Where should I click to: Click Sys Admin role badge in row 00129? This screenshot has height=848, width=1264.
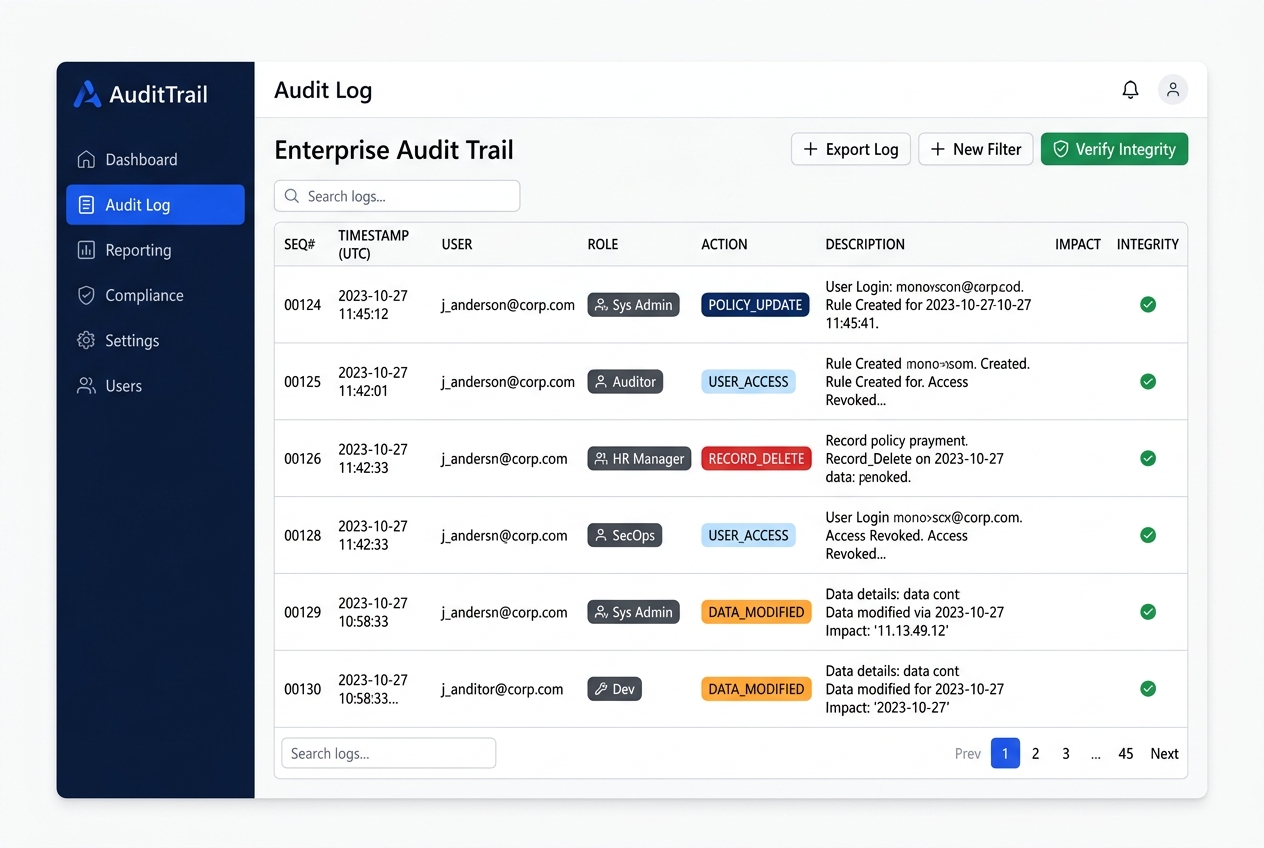pos(633,612)
